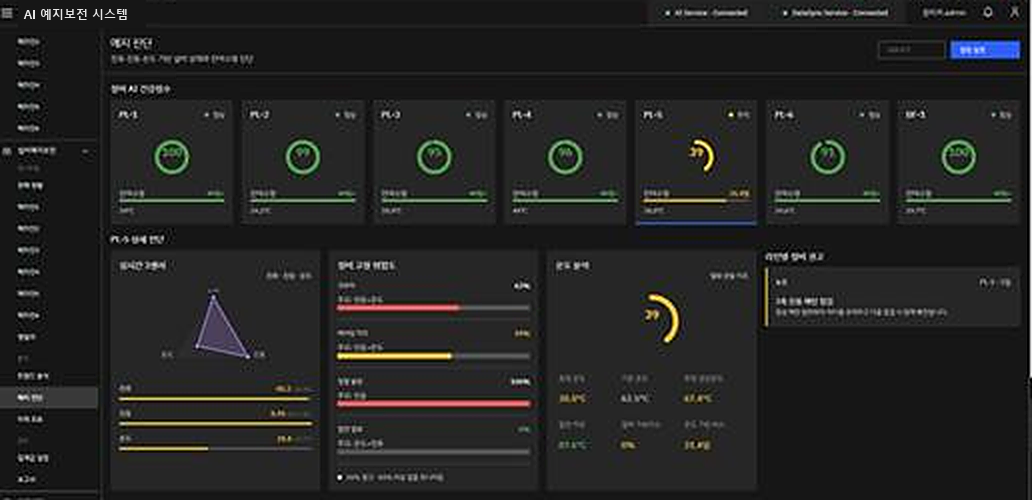The width and height of the screenshot is (1032, 500).
Task: Click the green 100 gauge on the SF card
Action: point(958,157)
